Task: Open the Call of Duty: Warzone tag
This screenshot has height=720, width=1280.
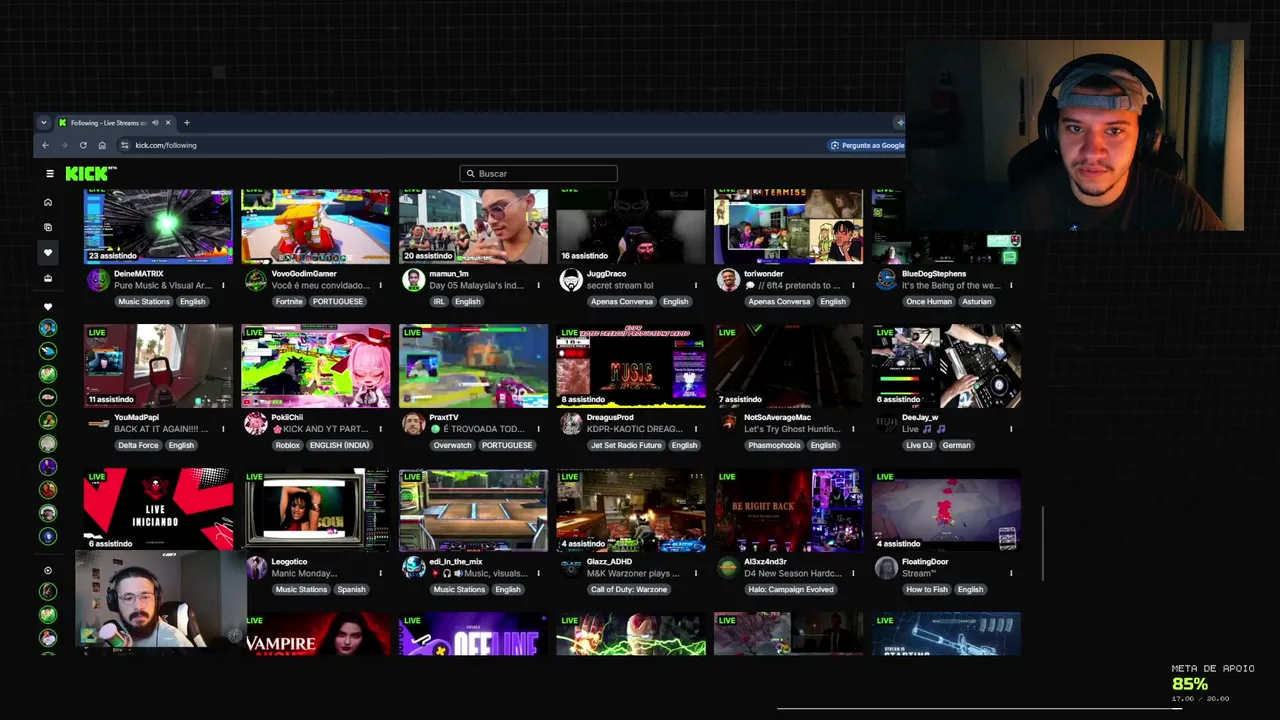Action: (629, 589)
